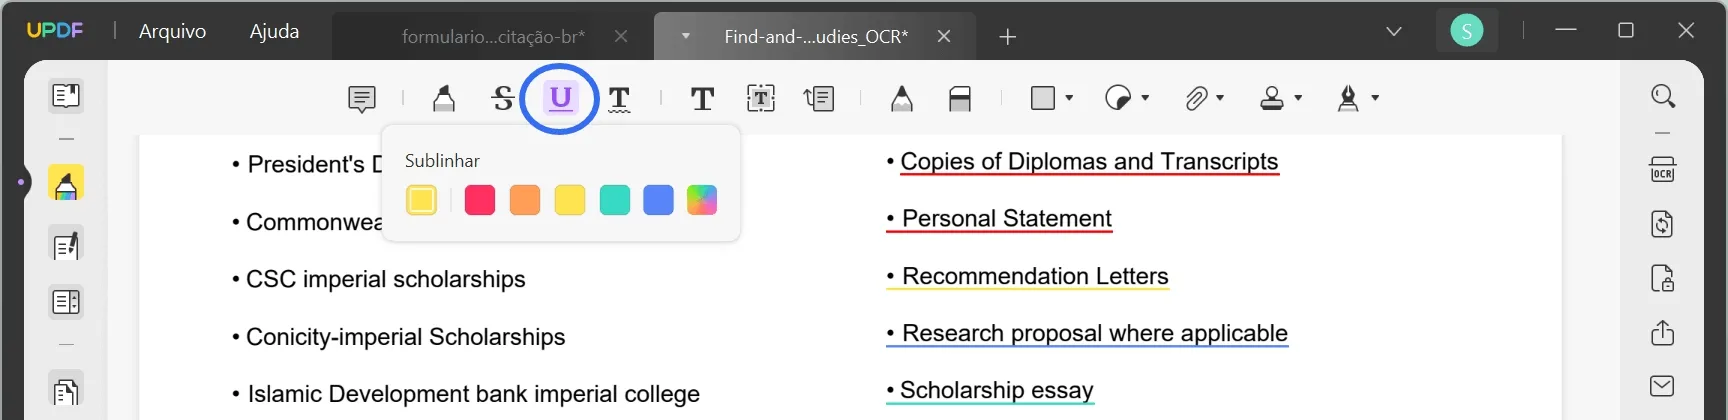Open the stamp tool dropdown arrow
The width and height of the screenshot is (1728, 420).
click(1298, 98)
